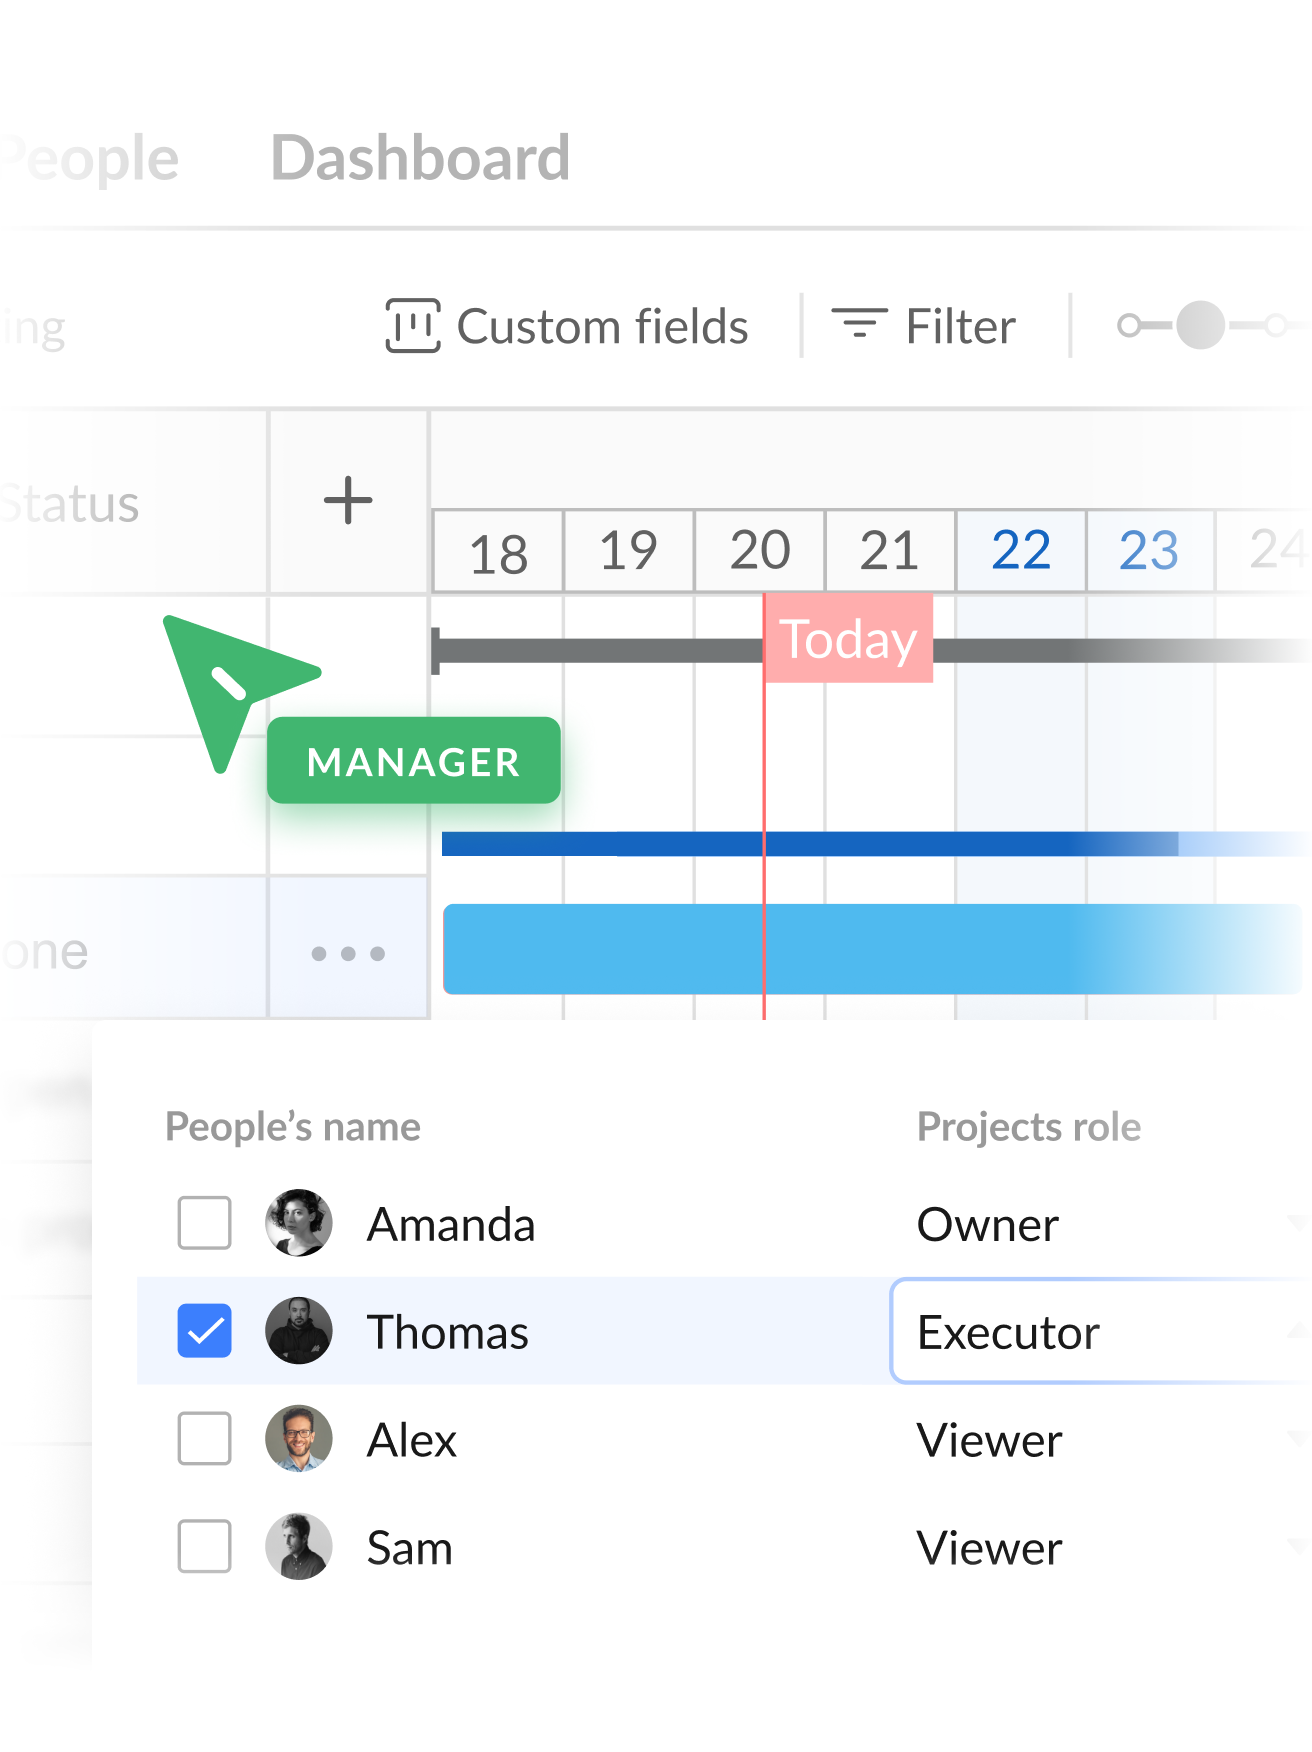Click Sam's avatar photo
Viewport: 1312px width, 1752px height.
coord(298,1547)
